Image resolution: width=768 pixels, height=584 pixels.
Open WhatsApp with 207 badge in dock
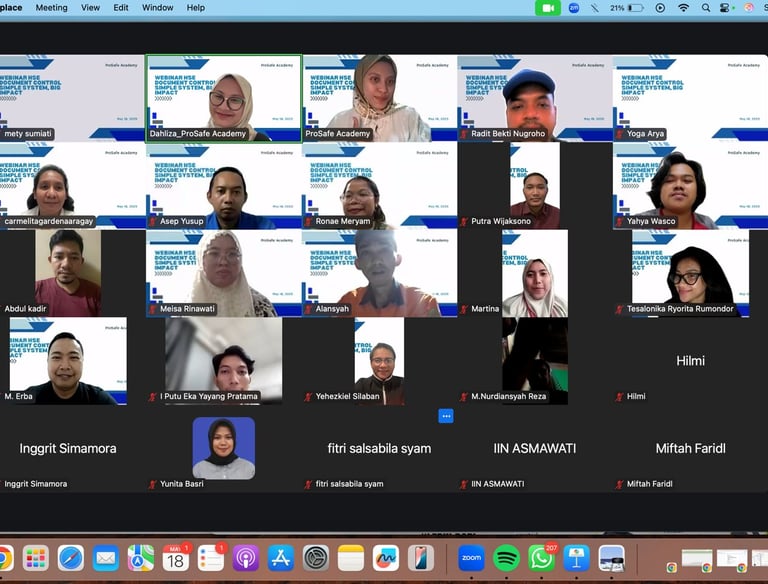541,558
